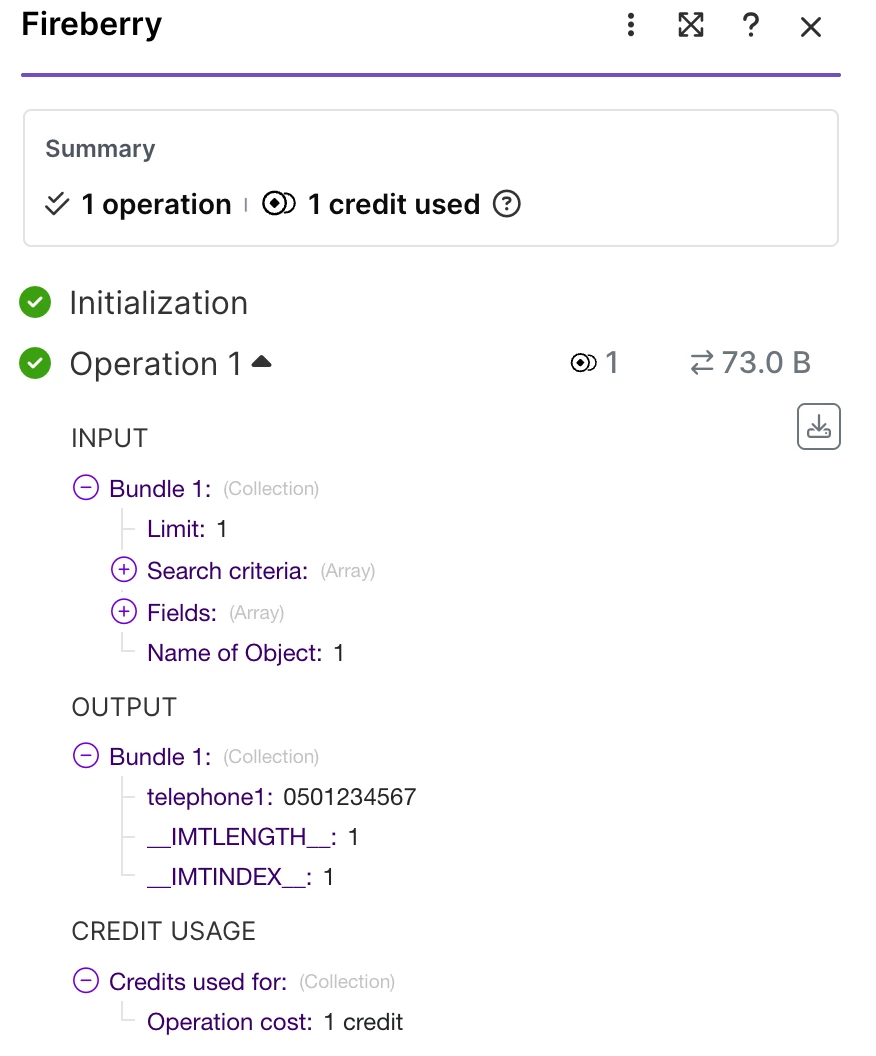Download the operation output bundles
The width and height of the screenshot is (876, 1056).
tap(818, 427)
